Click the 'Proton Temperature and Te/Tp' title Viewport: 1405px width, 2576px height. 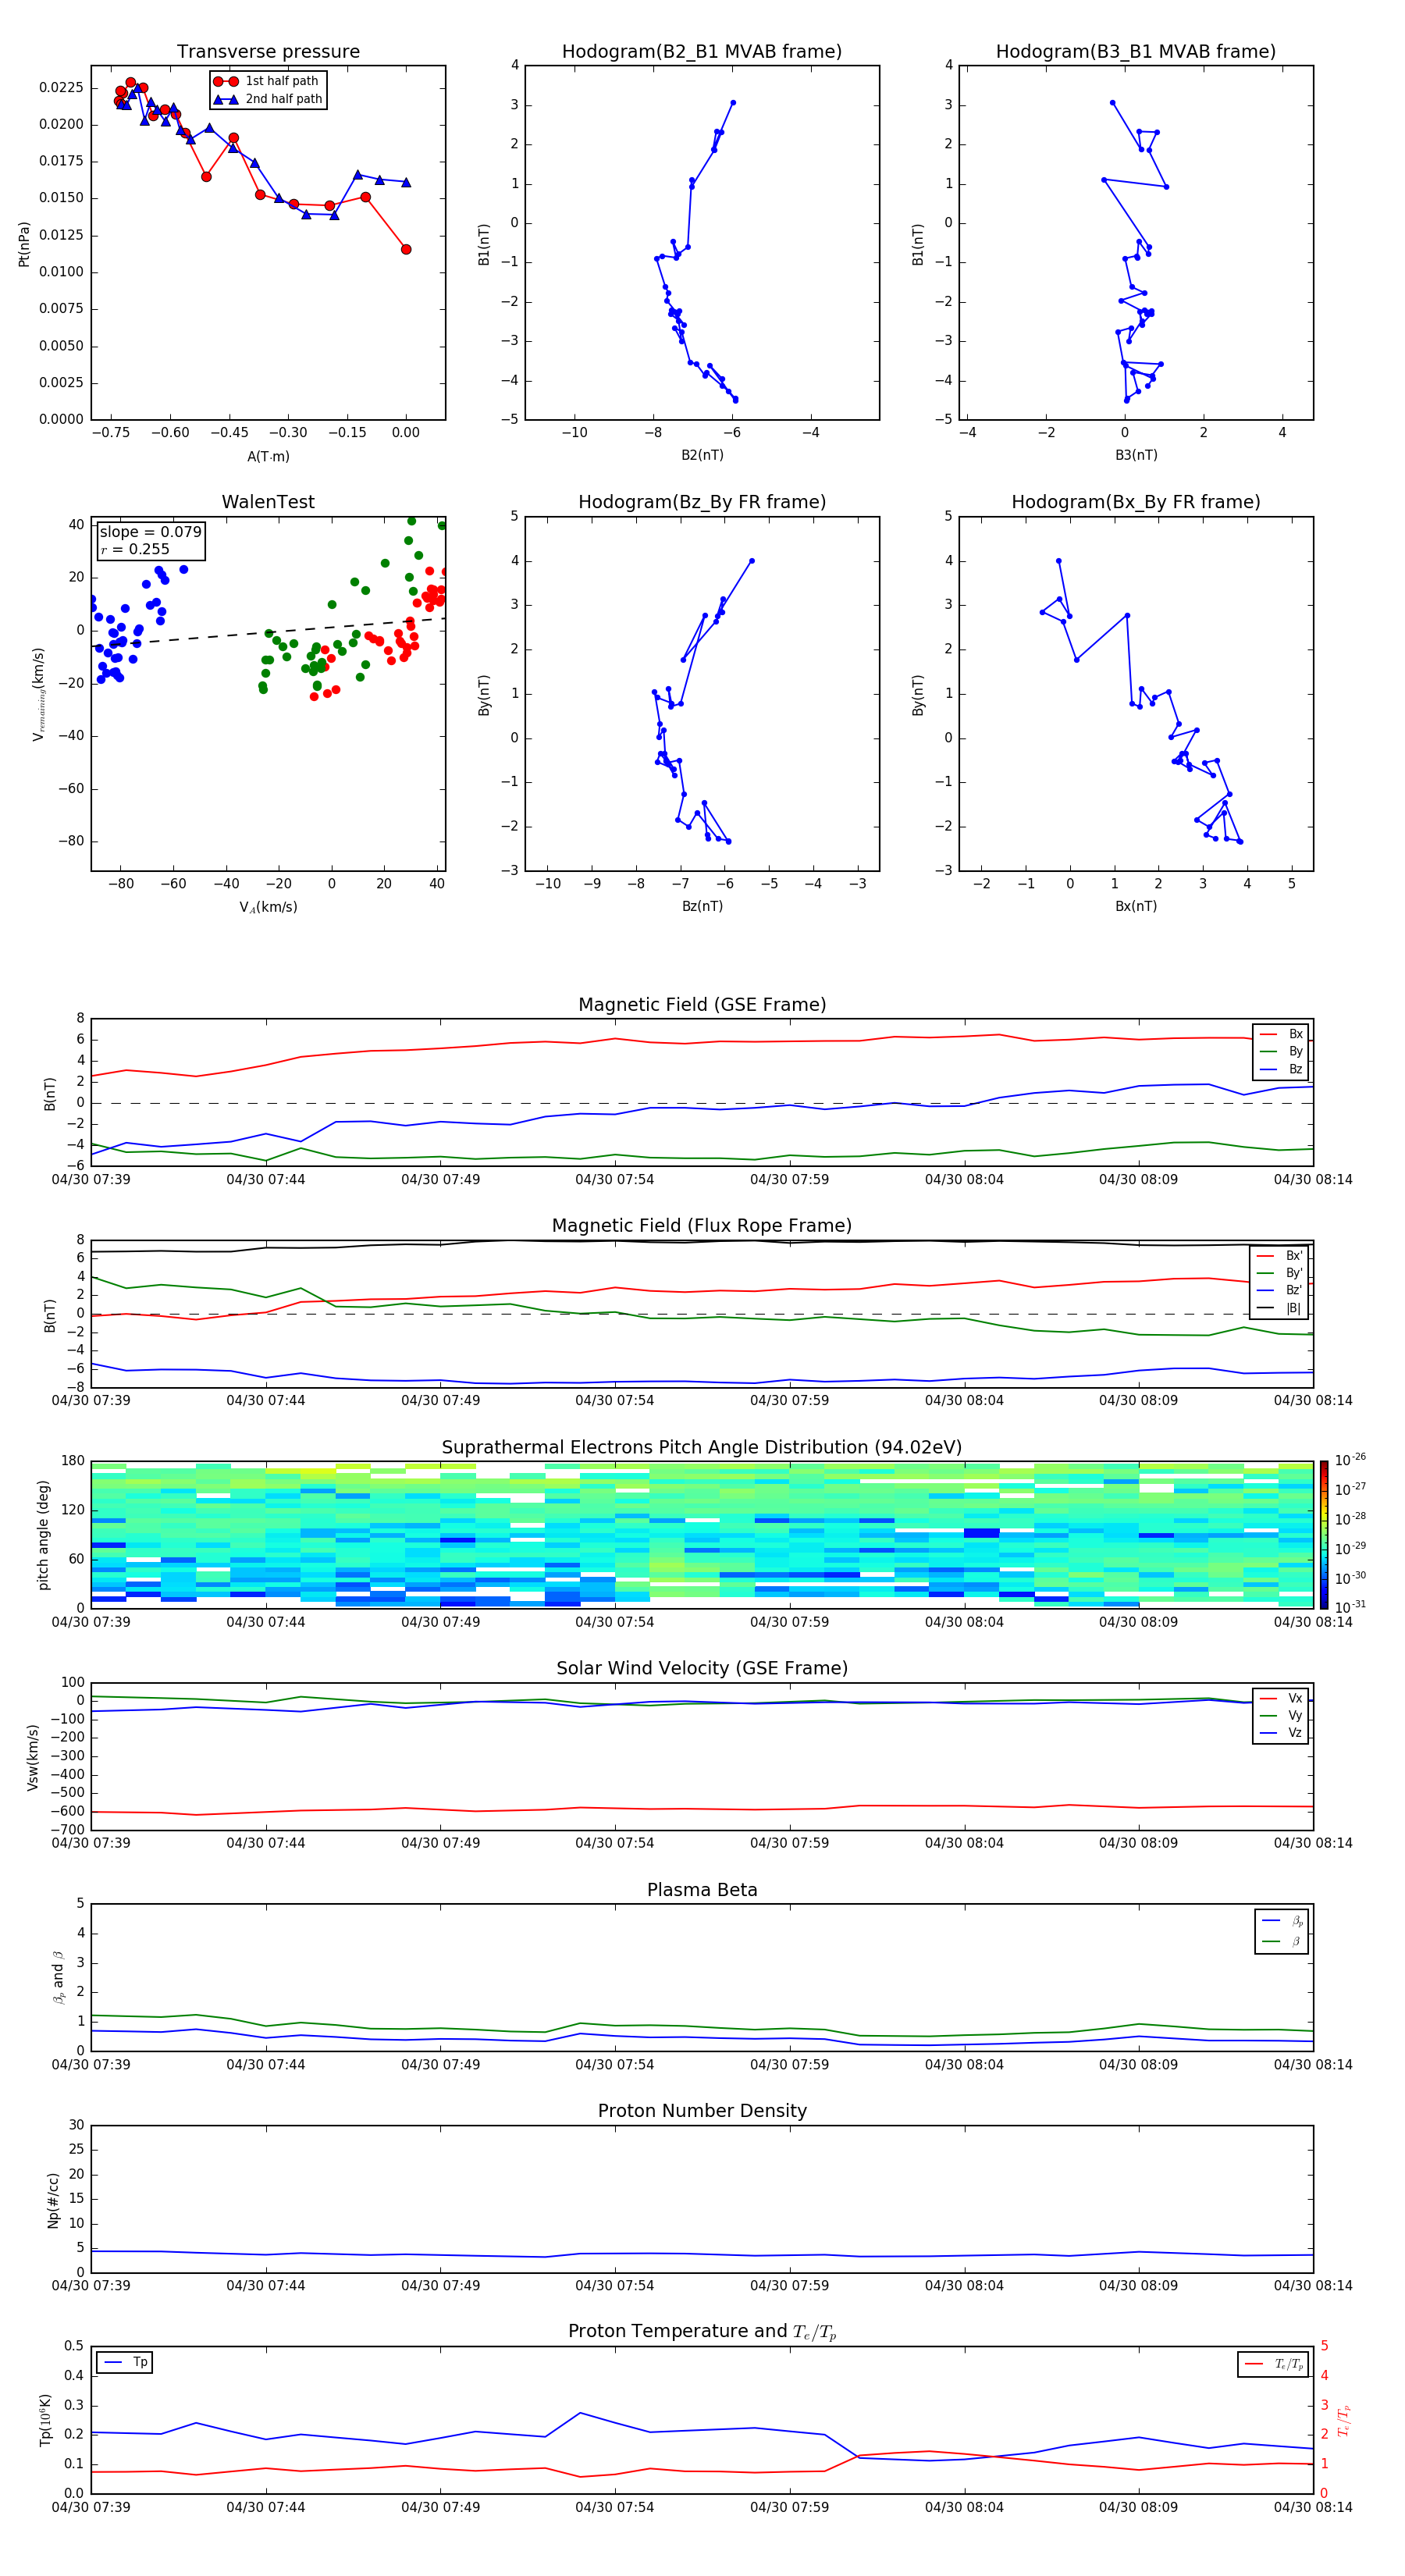702,2332
